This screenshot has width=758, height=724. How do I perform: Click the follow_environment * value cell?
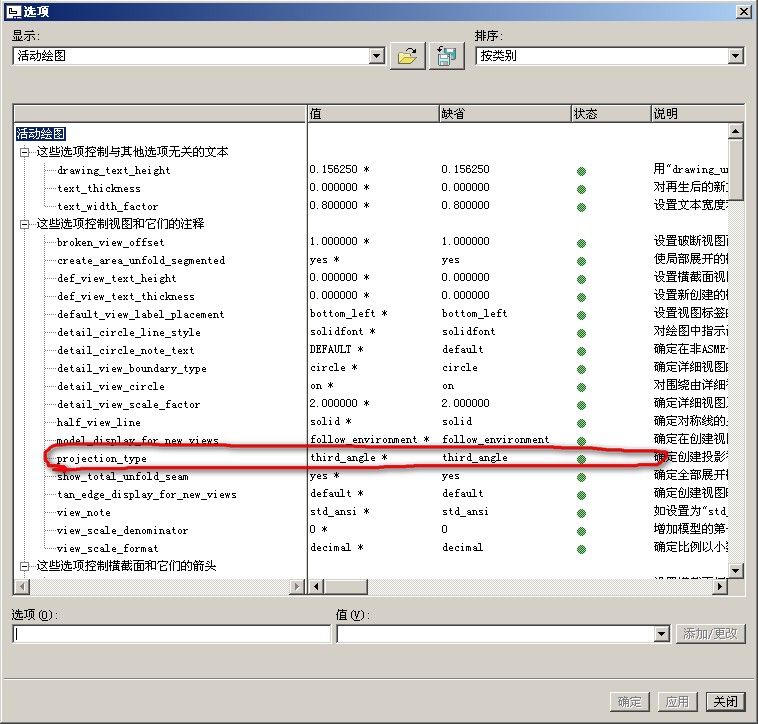click(370, 440)
